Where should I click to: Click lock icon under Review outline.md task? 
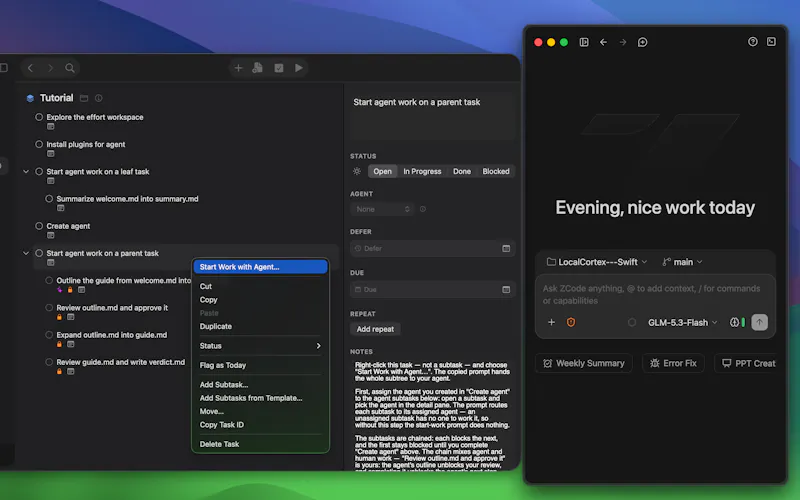pyautogui.click(x=60, y=317)
